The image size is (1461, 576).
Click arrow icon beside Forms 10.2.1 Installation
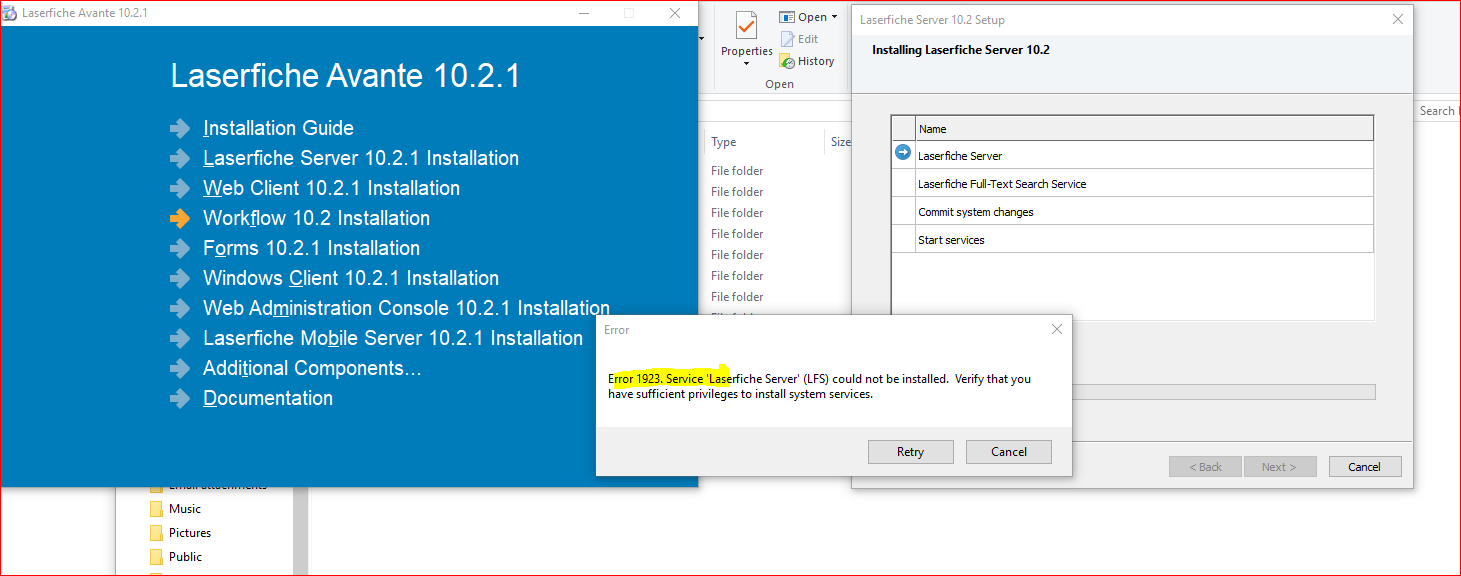click(x=180, y=248)
